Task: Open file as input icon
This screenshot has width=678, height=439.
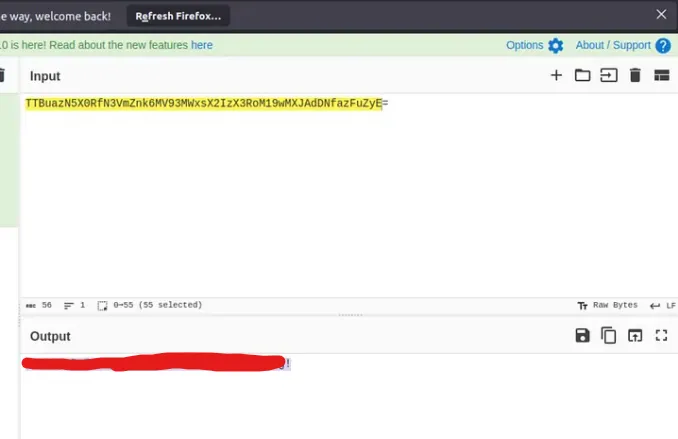Action: point(608,76)
